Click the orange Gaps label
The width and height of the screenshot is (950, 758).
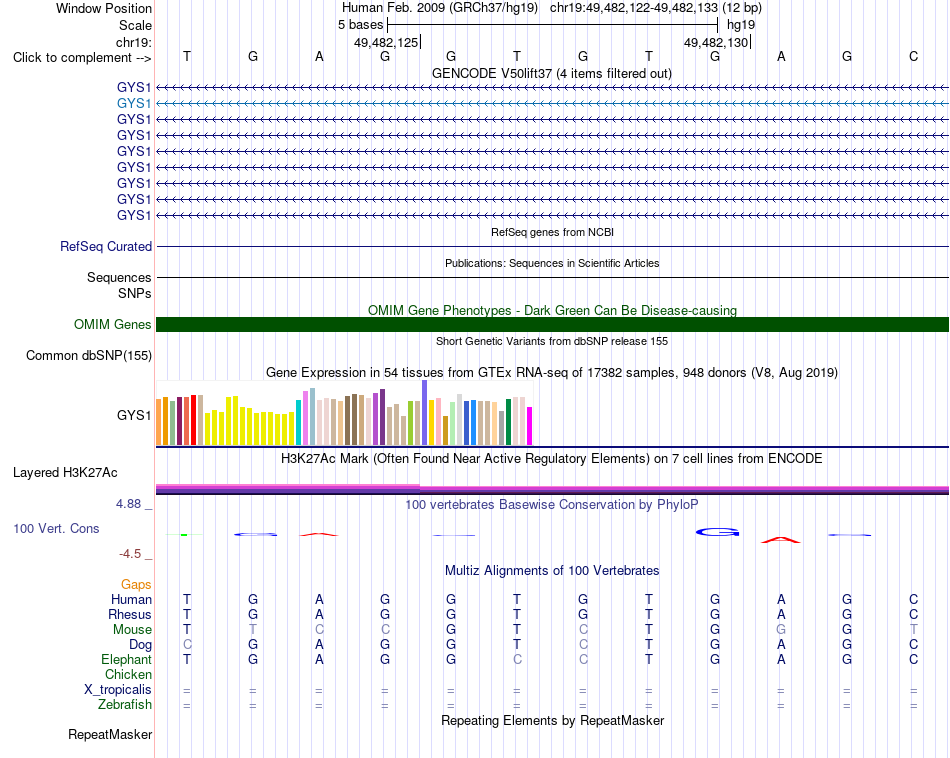point(136,585)
